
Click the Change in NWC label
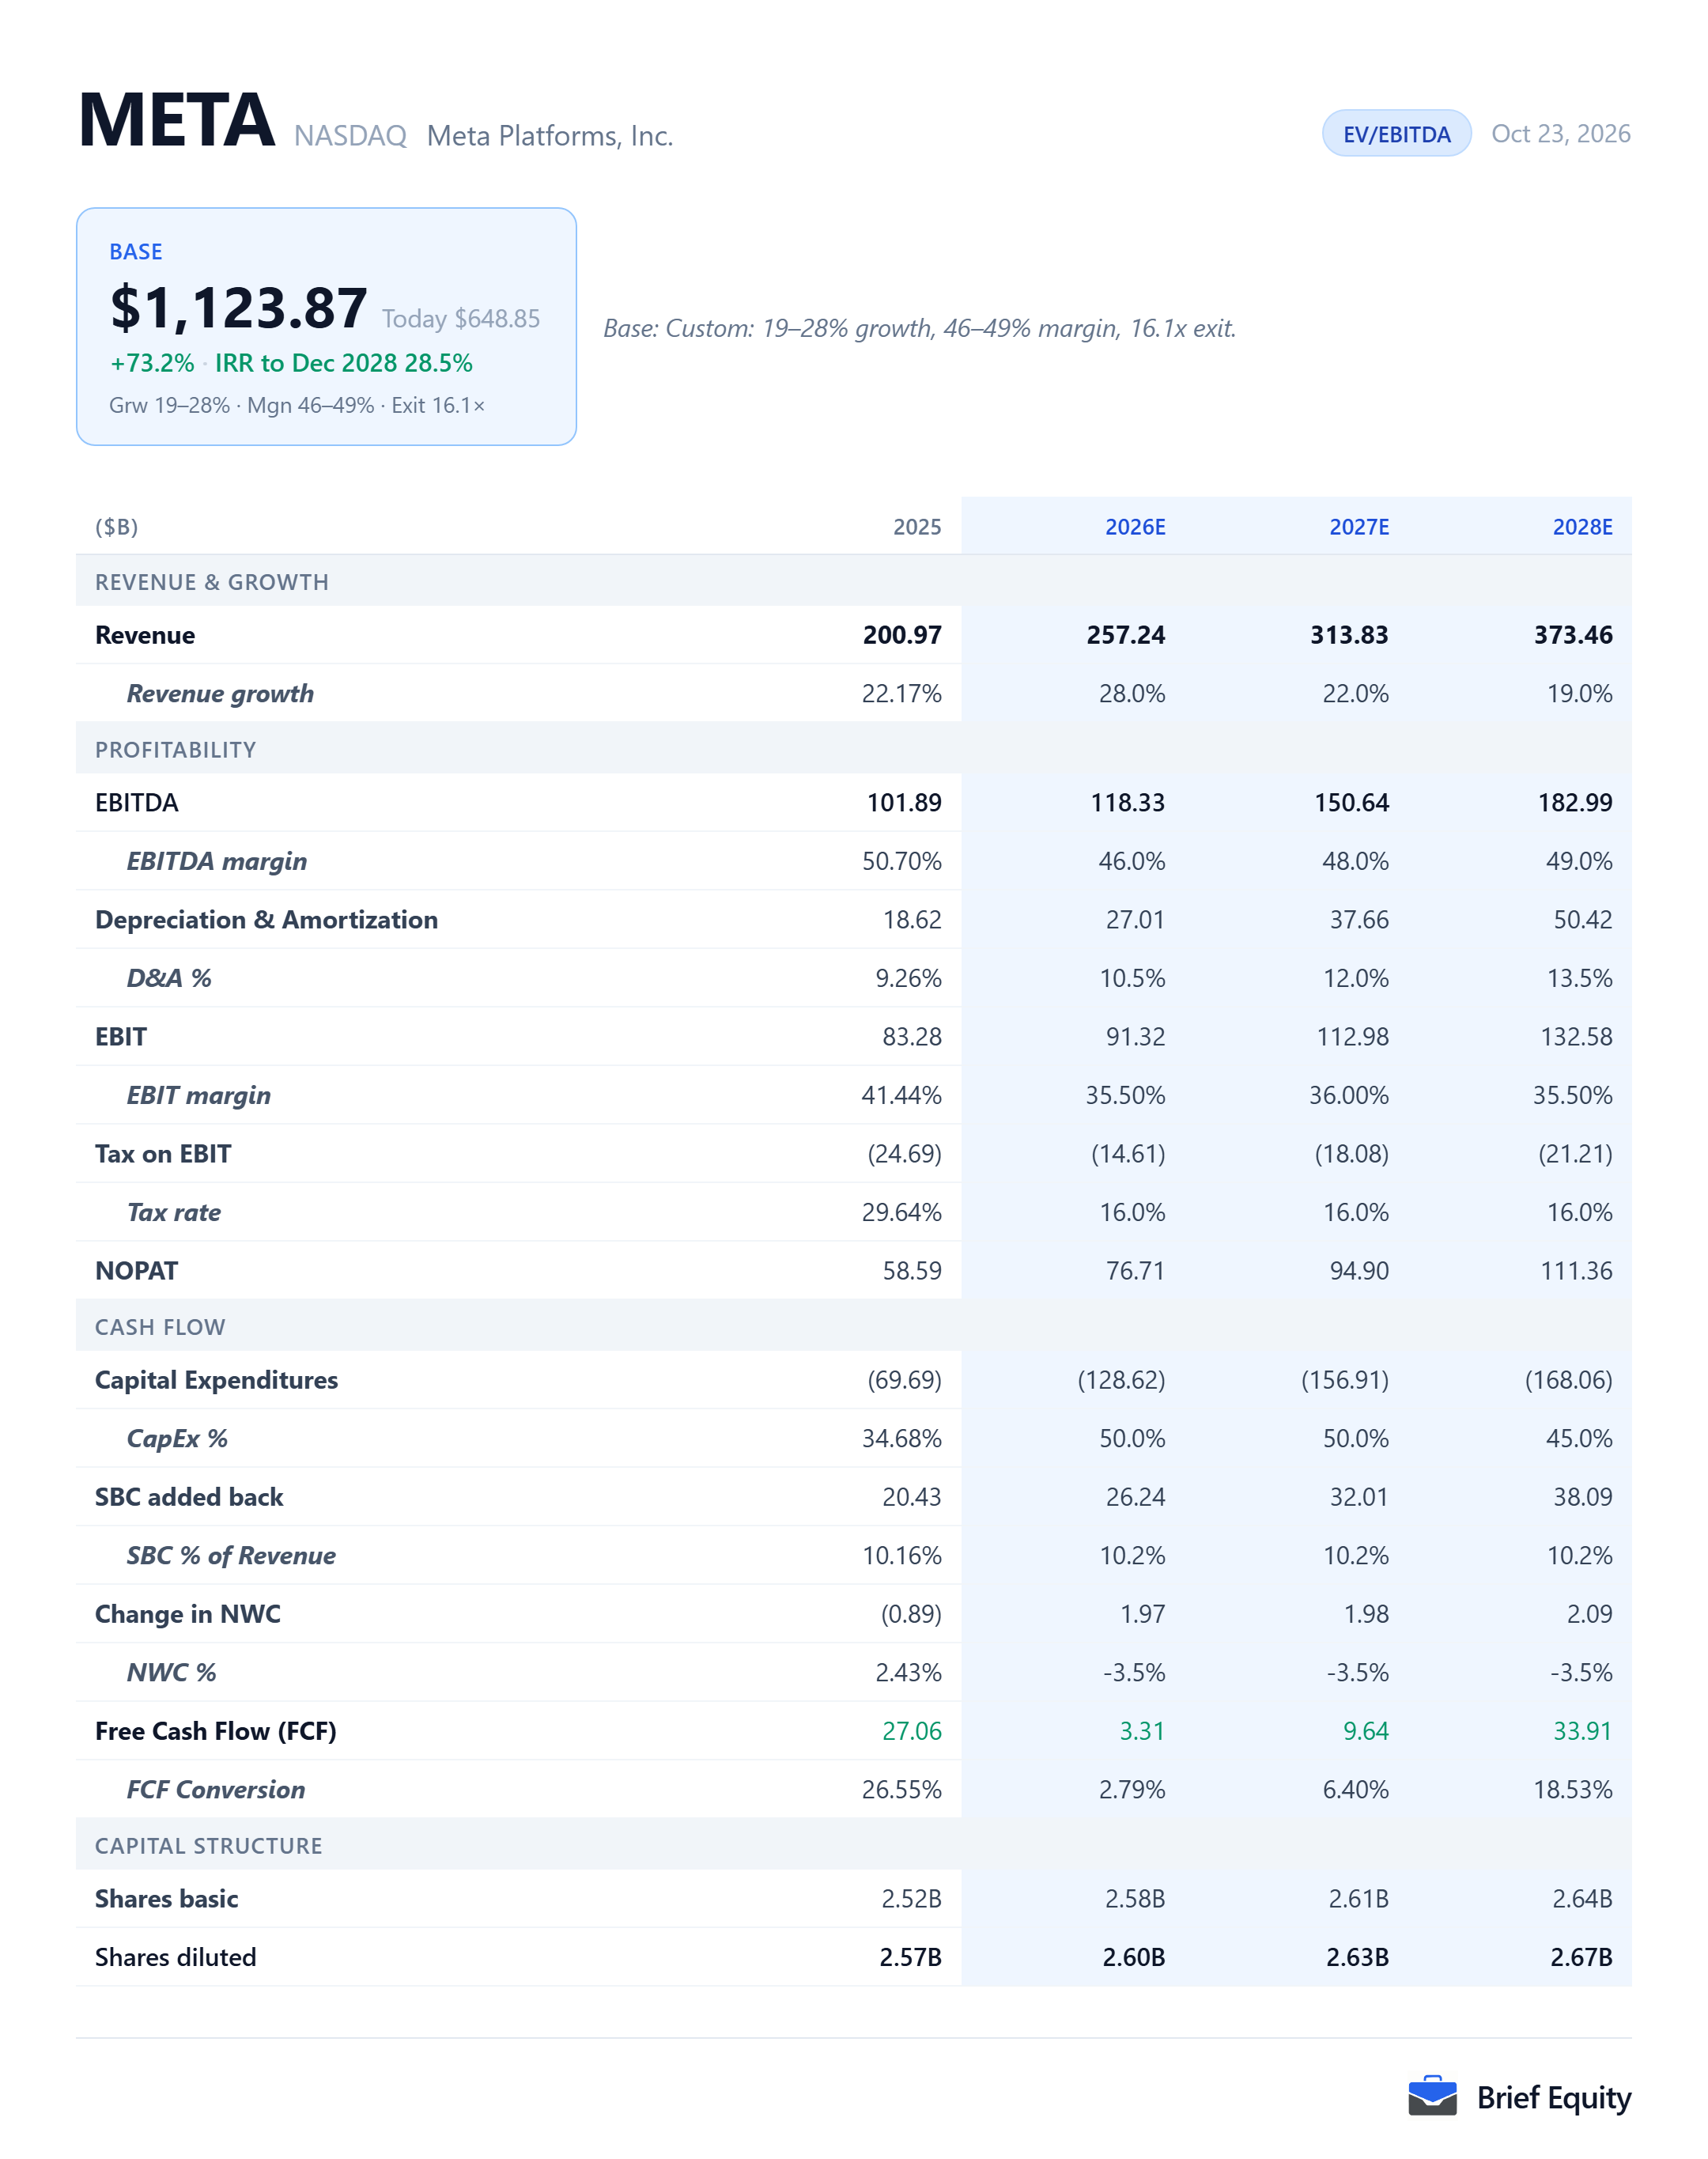[188, 1614]
